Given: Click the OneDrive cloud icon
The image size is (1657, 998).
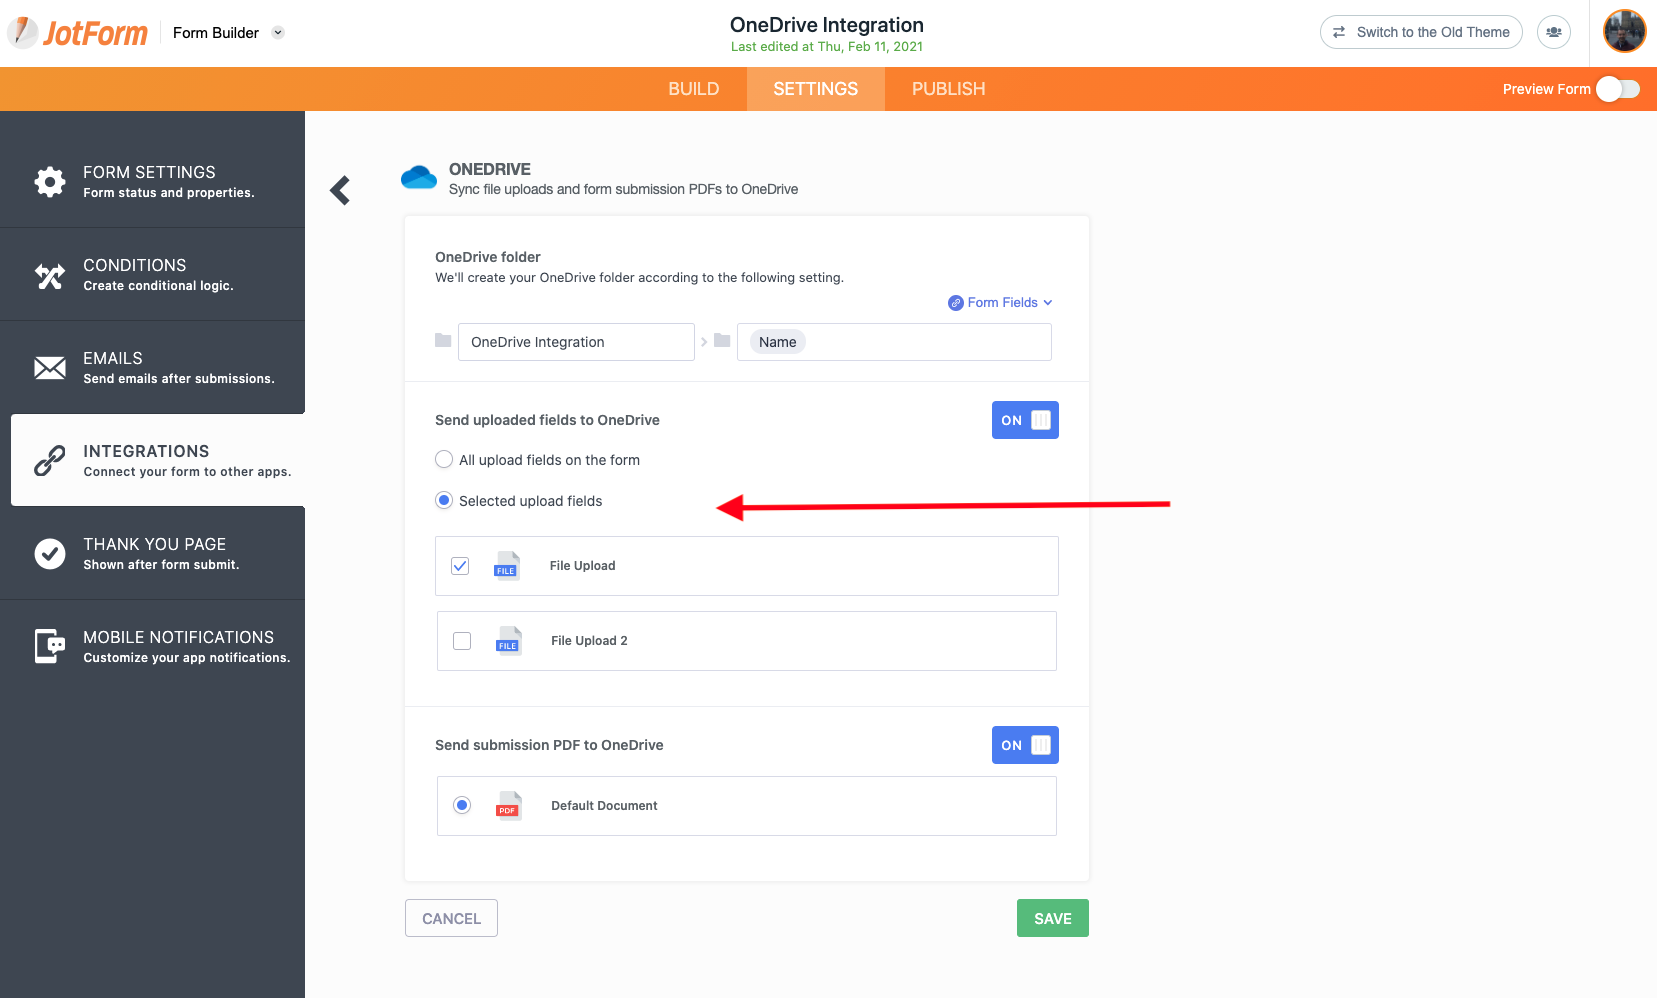Looking at the screenshot, I should [419, 178].
